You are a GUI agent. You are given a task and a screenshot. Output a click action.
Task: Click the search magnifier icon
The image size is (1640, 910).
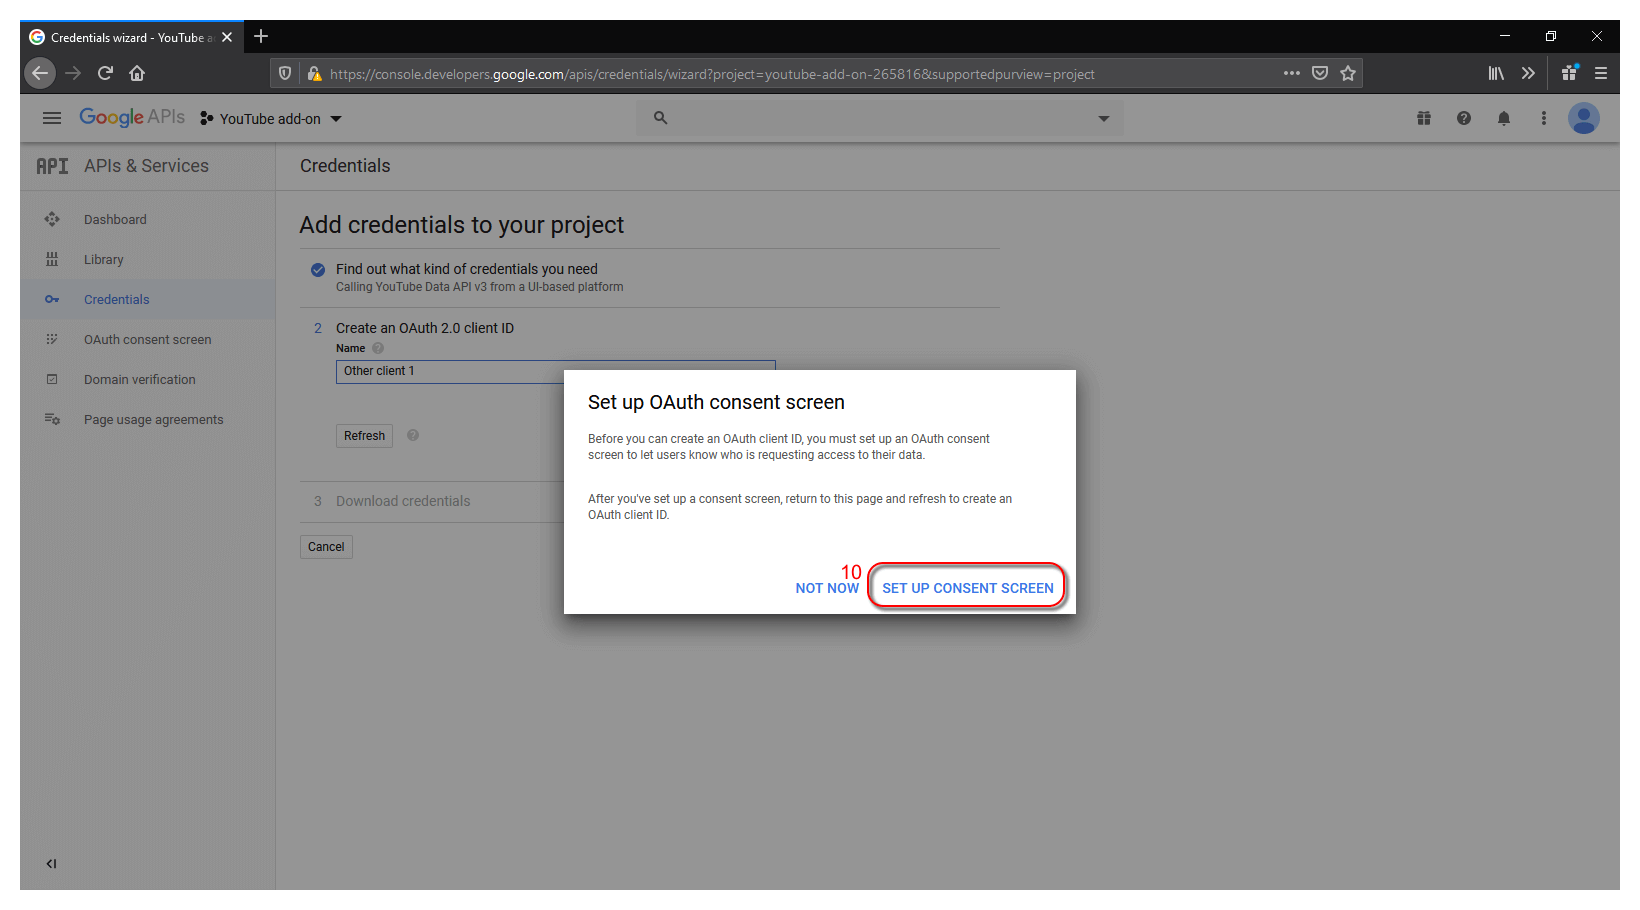(x=660, y=118)
